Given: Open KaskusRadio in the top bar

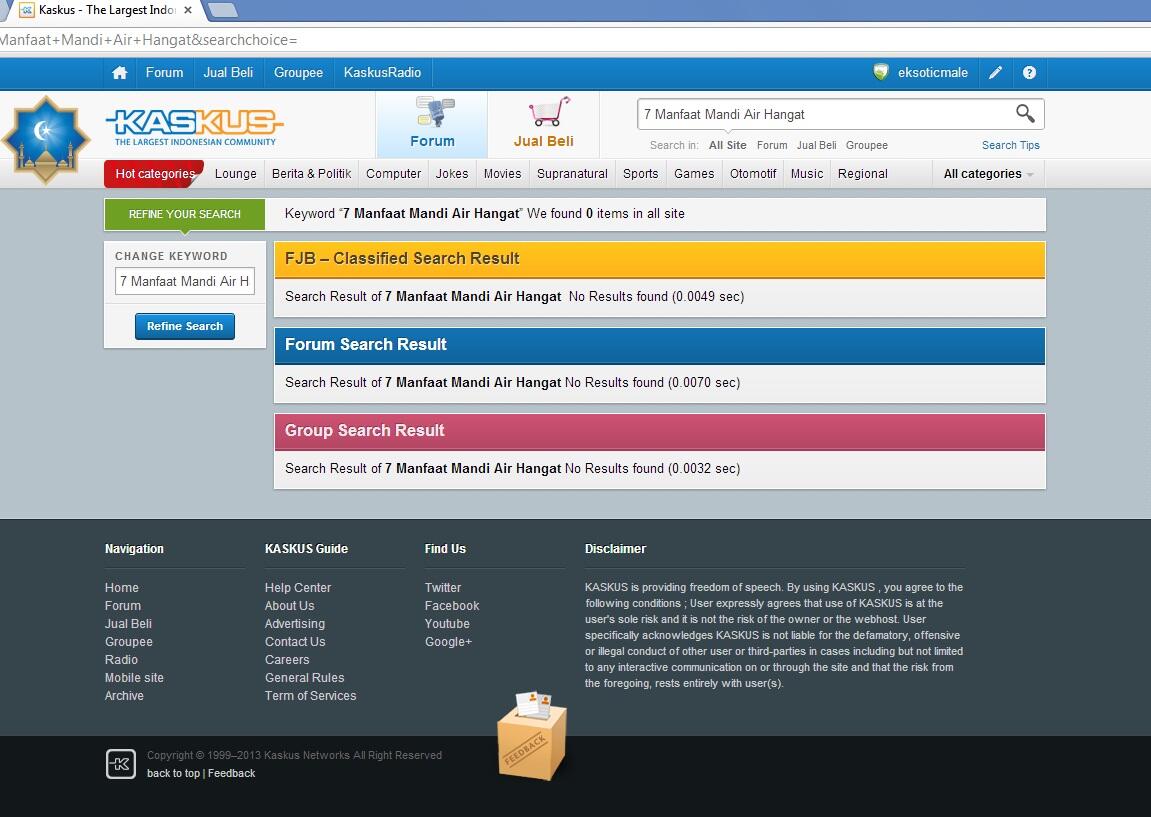Looking at the screenshot, I should [x=382, y=73].
